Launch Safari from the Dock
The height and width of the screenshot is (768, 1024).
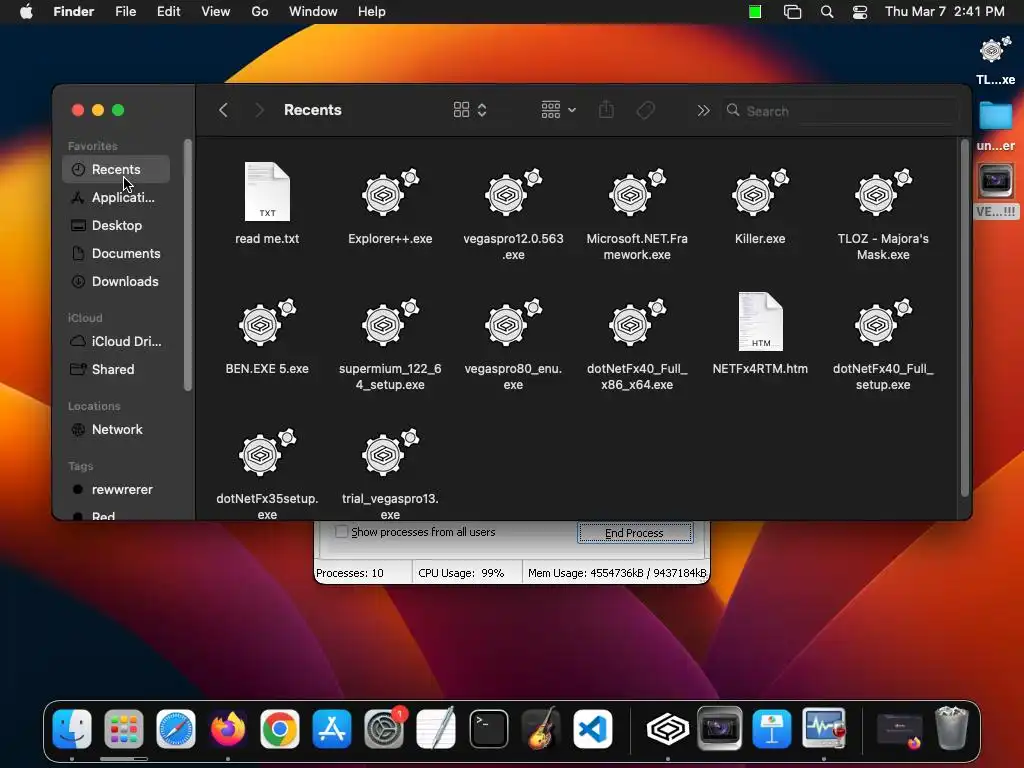coord(176,728)
